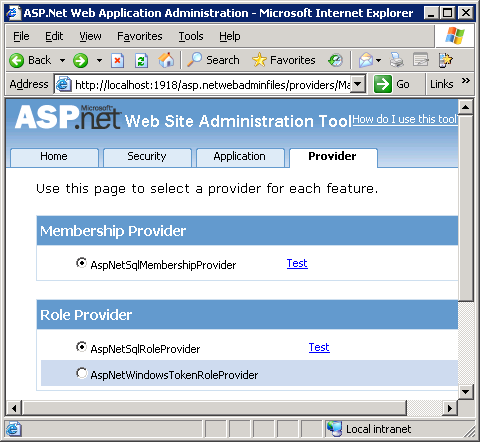The width and height of the screenshot is (480, 442).
Task: Open the address bar URL dropdown
Action: coord(358,84)
